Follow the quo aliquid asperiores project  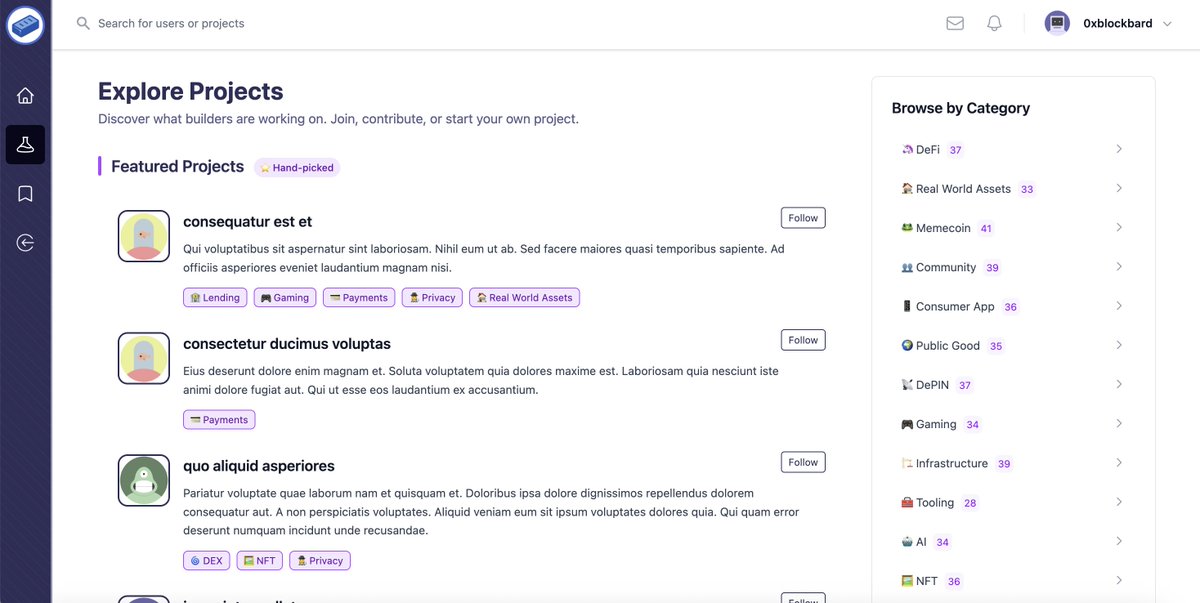point(802,461)
